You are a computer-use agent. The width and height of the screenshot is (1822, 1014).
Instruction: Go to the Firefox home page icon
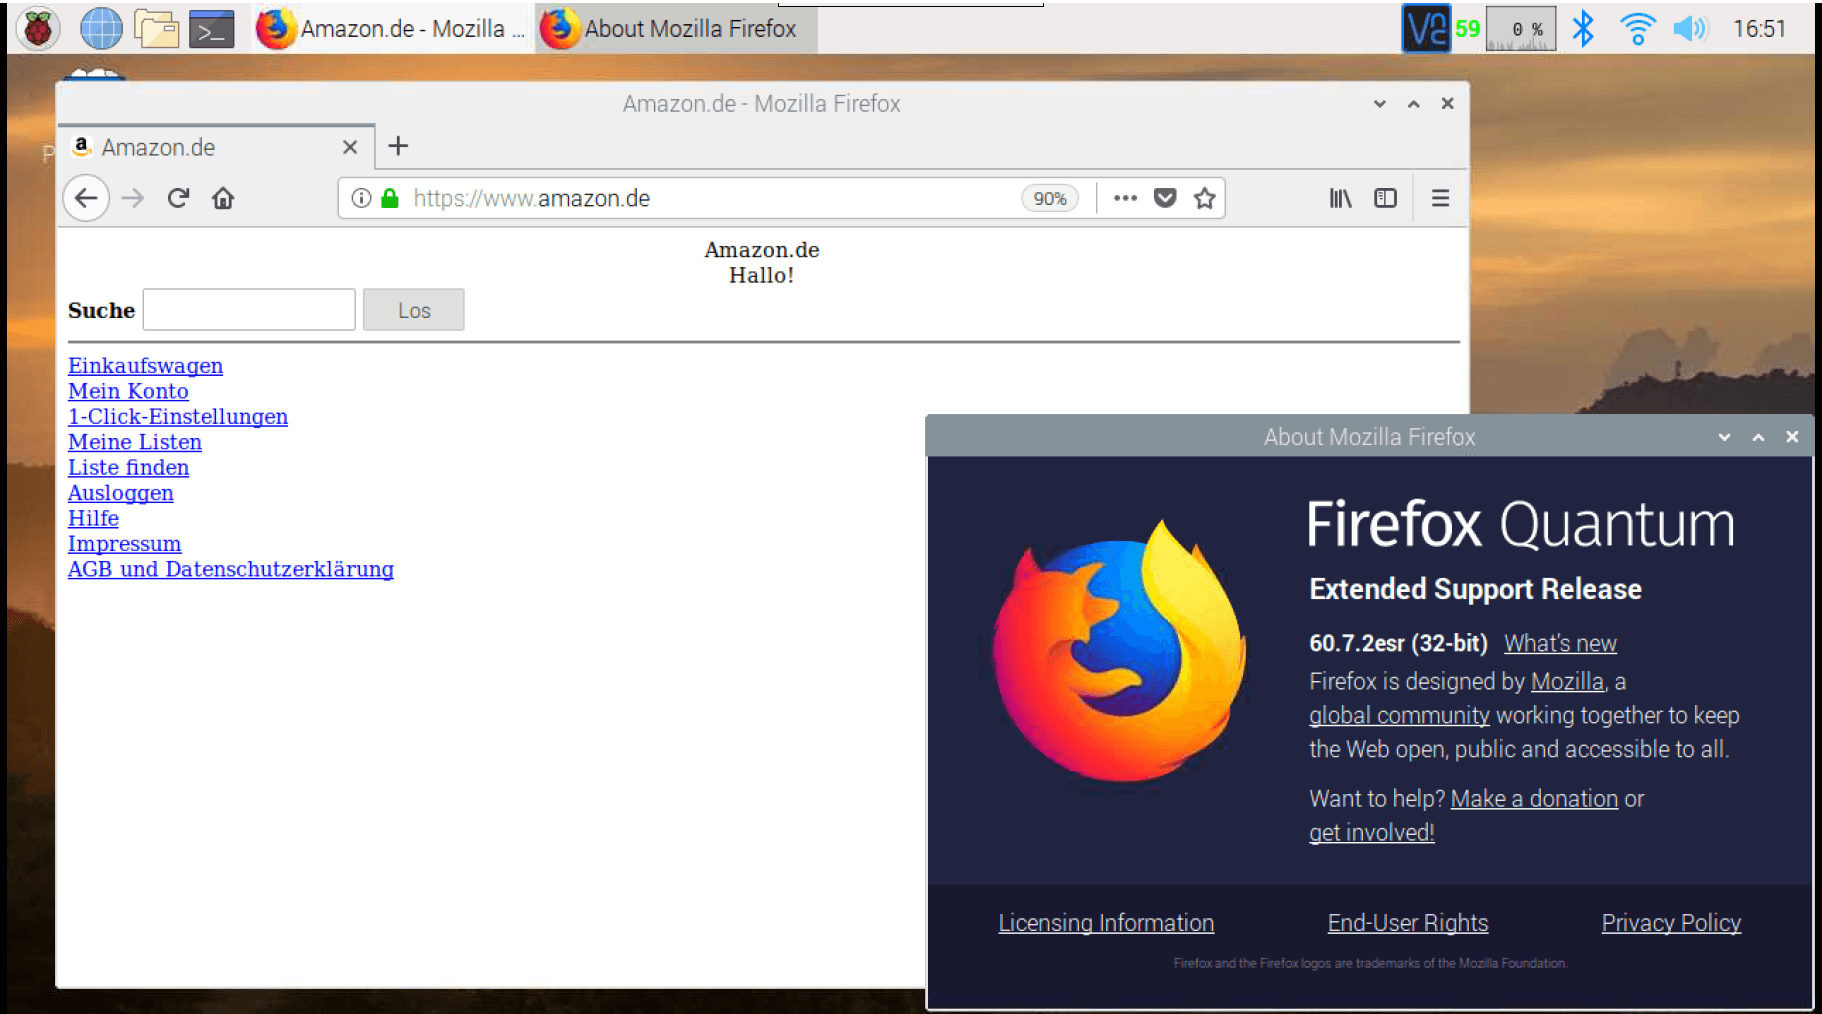click(x=223, y=198)
